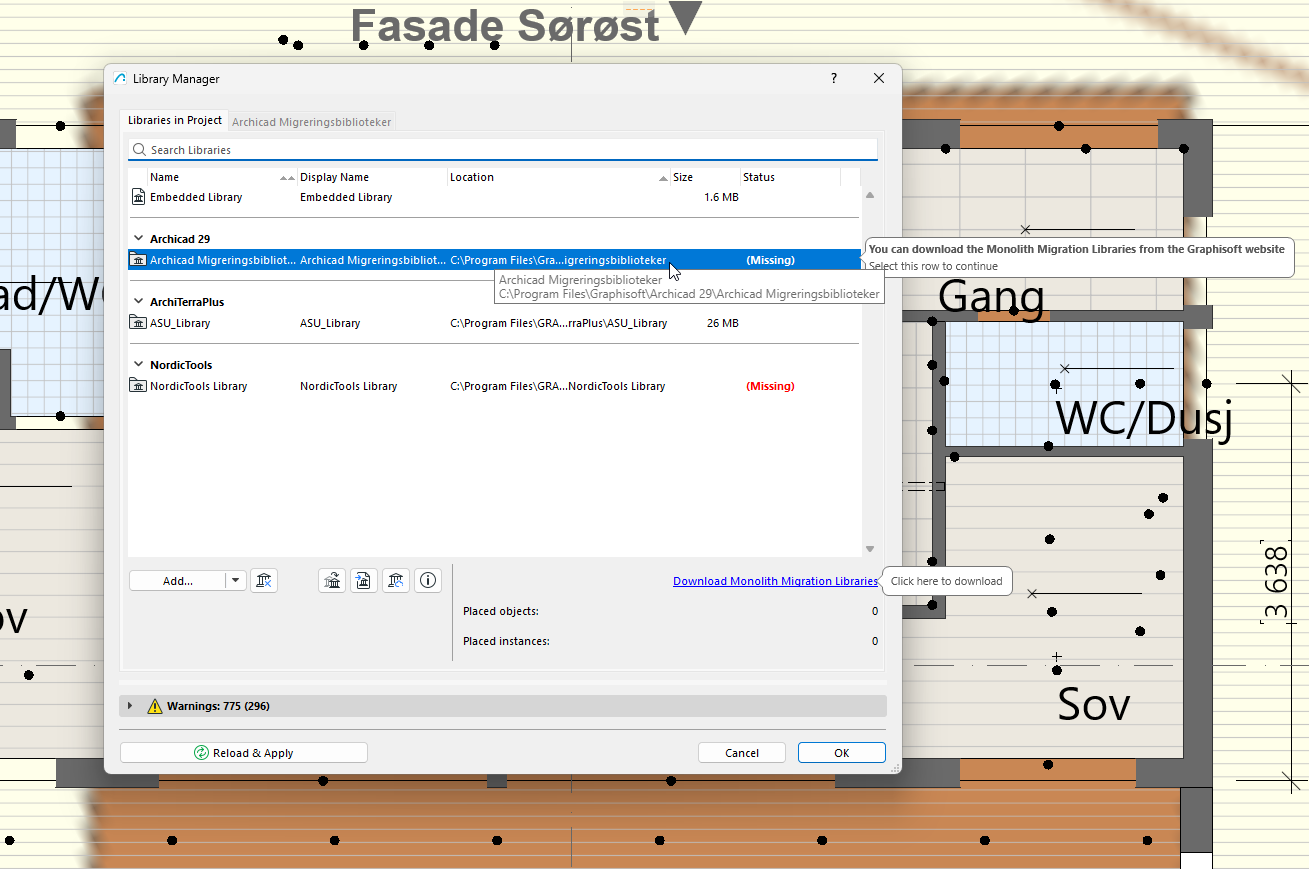Open the Add button dropdown arrow
Screen dimensions: 1309x869
[235, 581]
